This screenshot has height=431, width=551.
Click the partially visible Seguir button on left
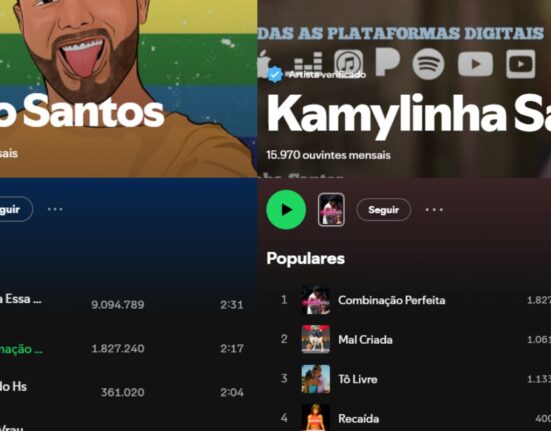click(x=14, y=209)
